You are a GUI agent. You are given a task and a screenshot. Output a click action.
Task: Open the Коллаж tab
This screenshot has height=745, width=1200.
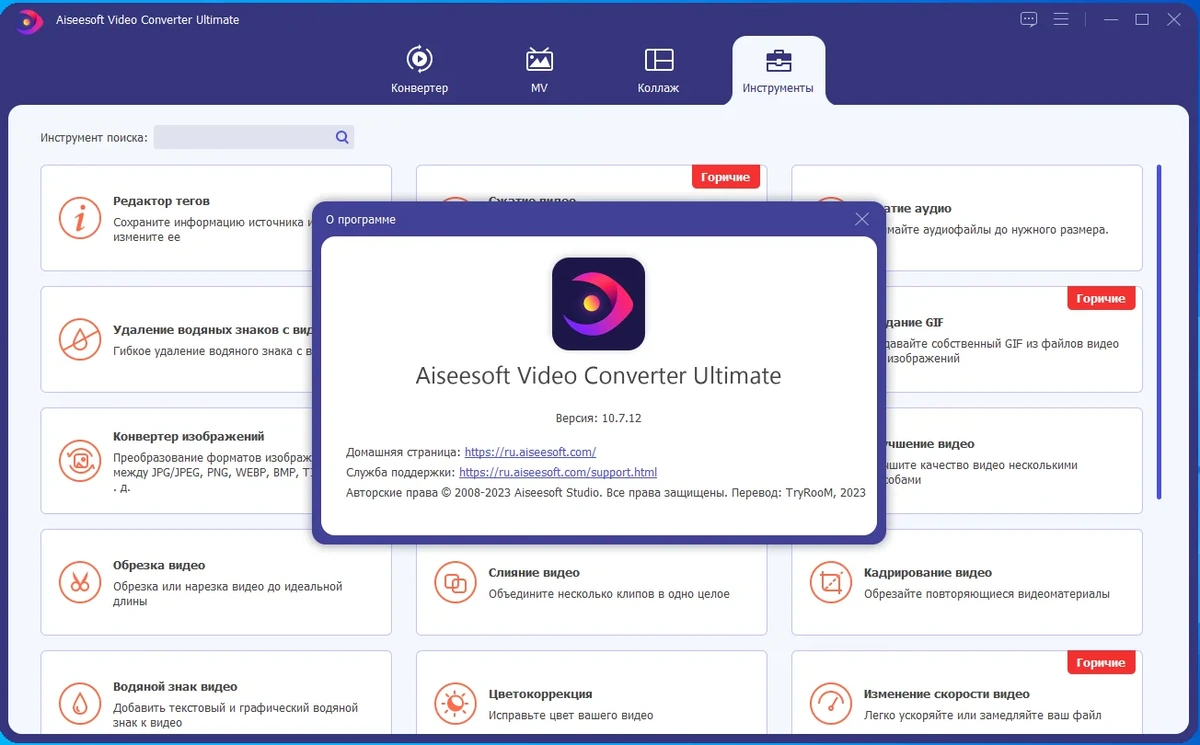tap(658, 69)
